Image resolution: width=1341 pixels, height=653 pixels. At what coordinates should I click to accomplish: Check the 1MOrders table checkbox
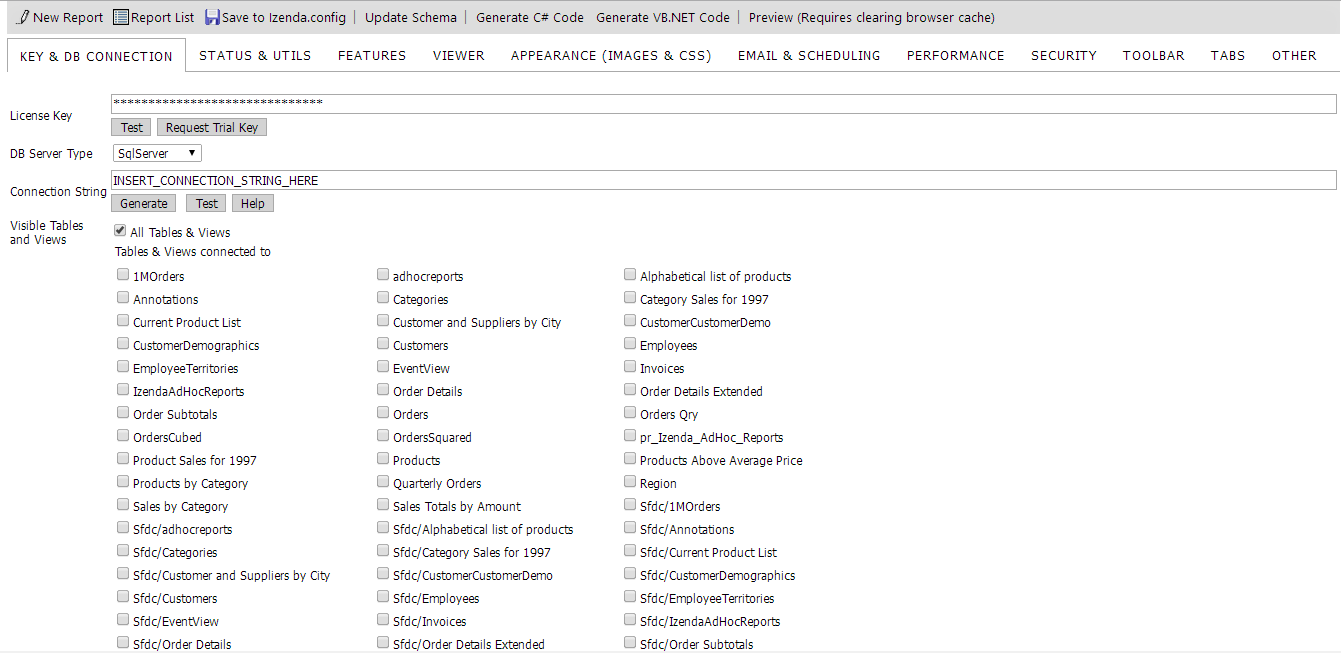tap(122, 275)
